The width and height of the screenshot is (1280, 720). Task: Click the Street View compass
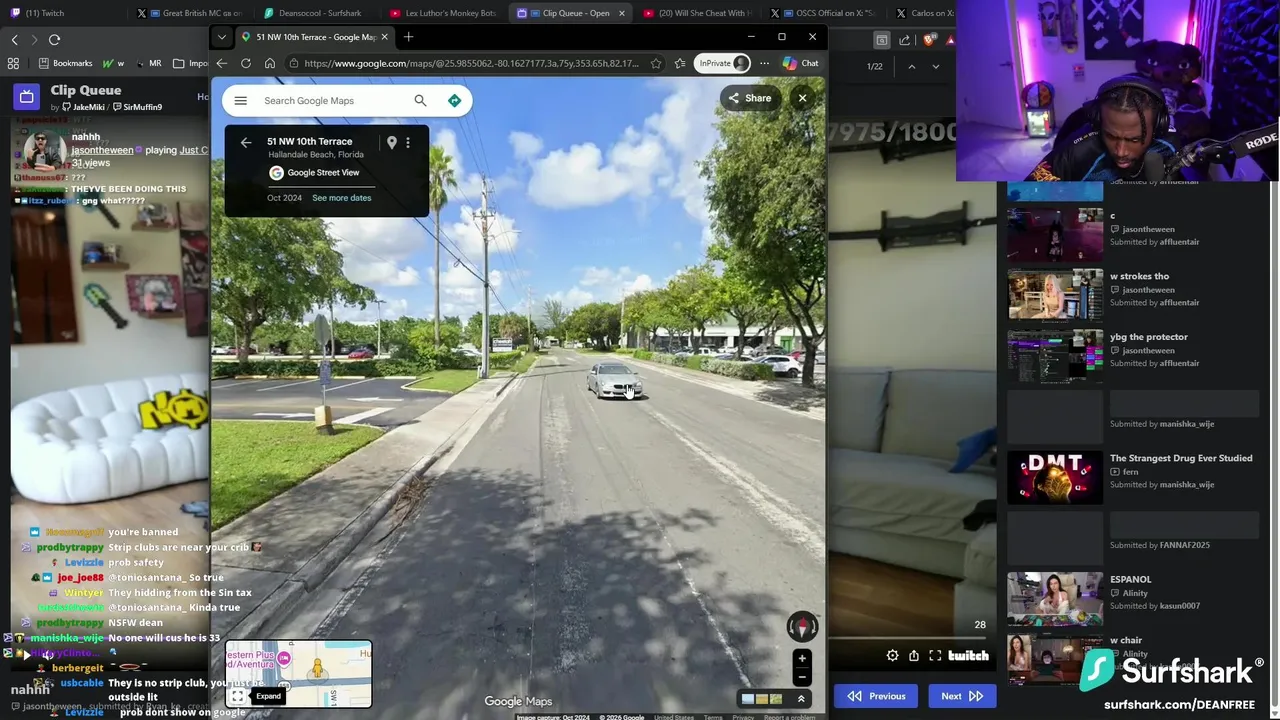802,627
